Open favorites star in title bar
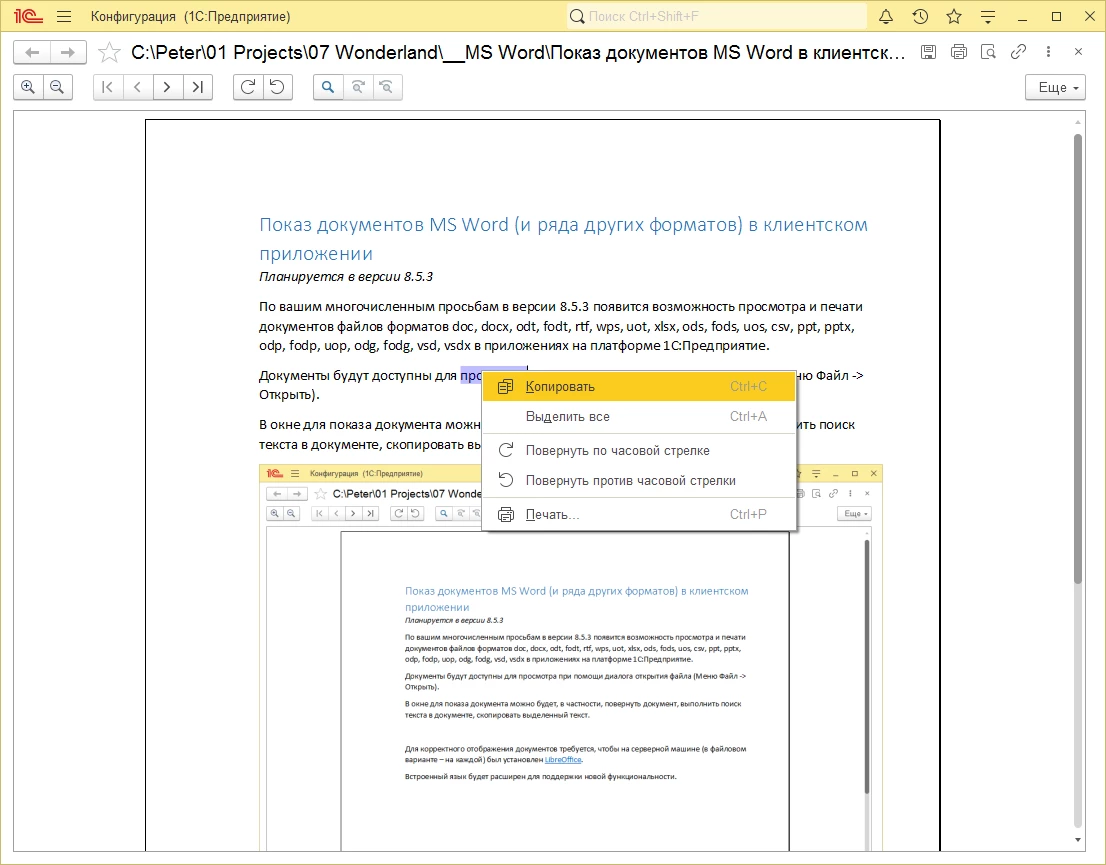The height and width of the screenshot is (865, 1106). click(x=954, y=16)
